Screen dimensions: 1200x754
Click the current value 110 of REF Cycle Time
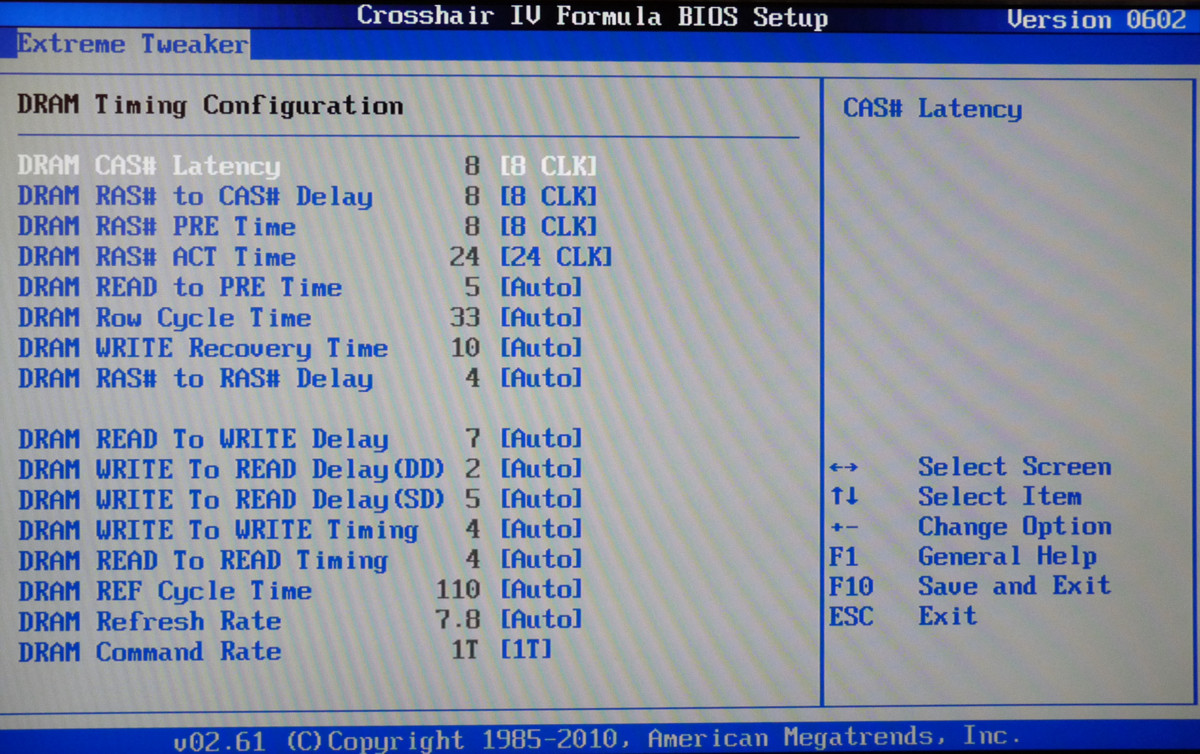(x=458, y=590)
